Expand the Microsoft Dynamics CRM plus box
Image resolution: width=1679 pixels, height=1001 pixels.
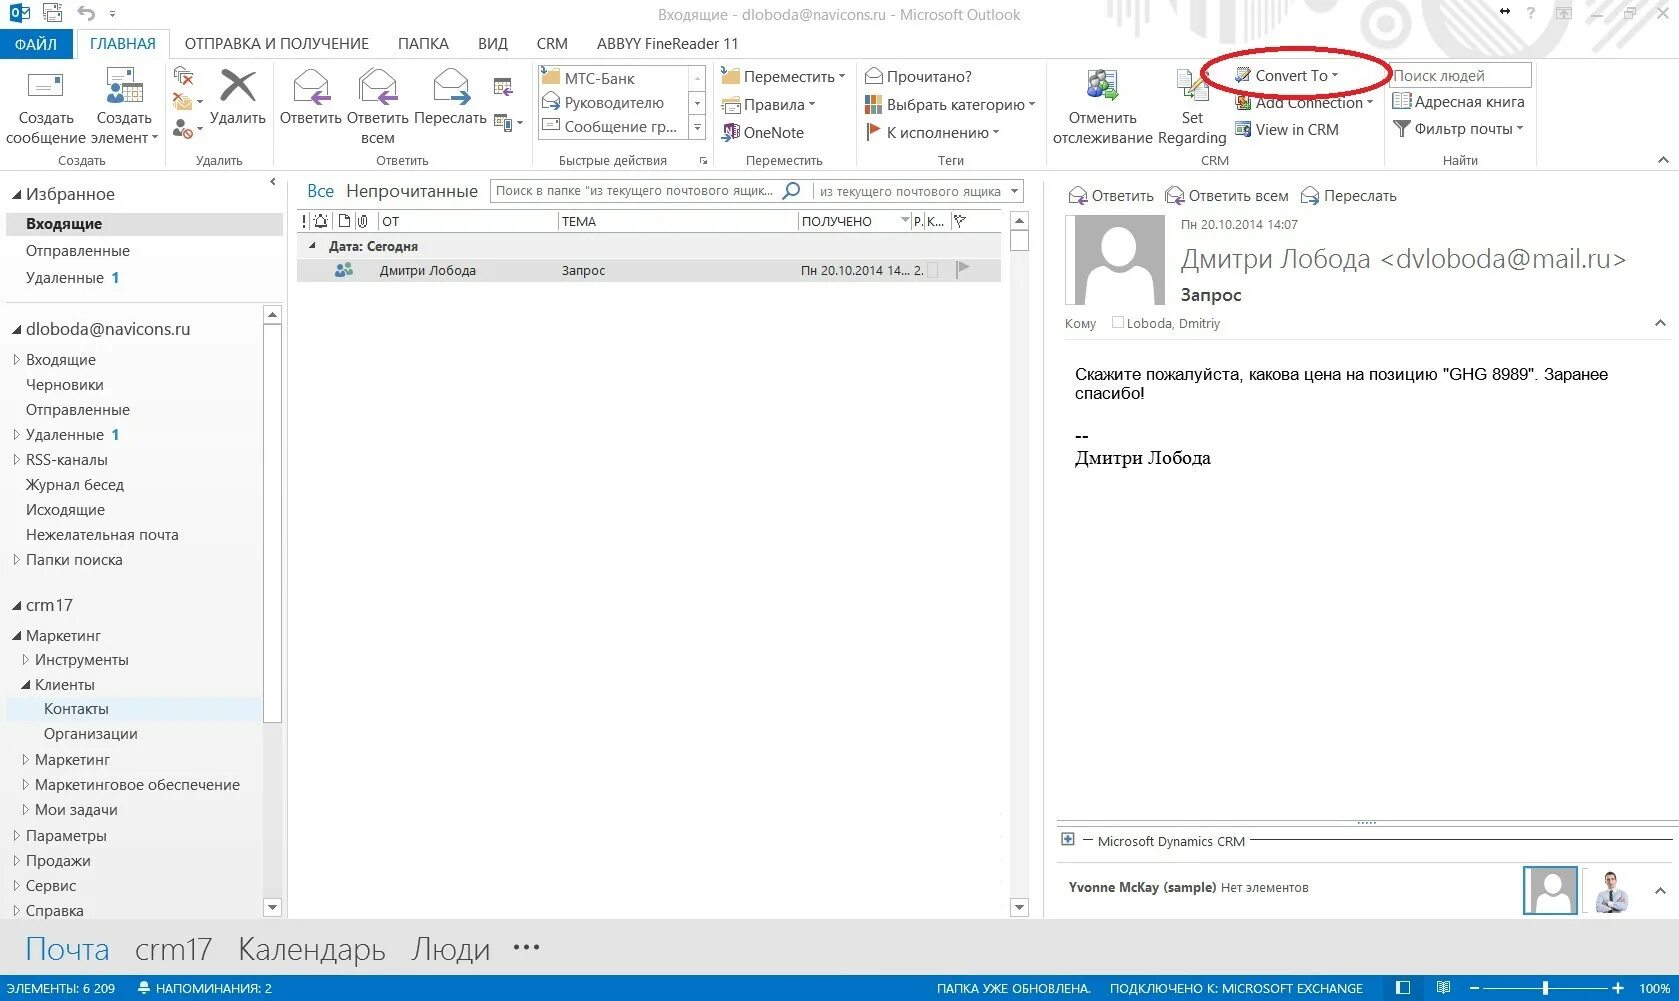coord(1068,839)
